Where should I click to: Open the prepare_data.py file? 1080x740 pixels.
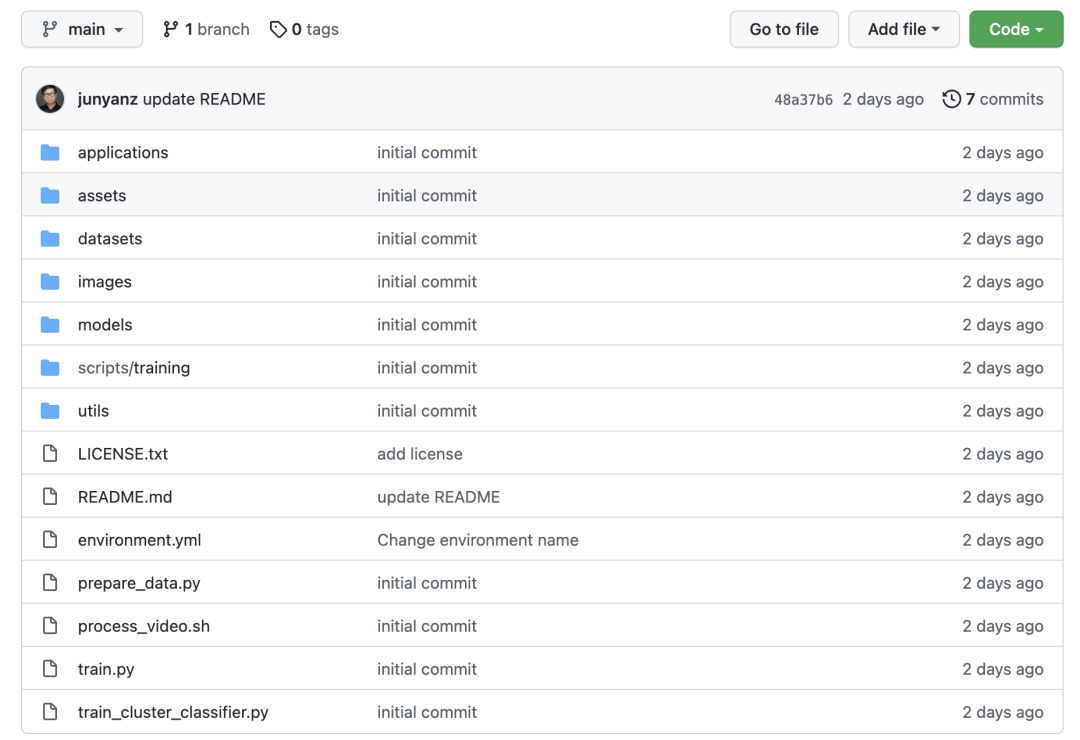pos(138,583)
